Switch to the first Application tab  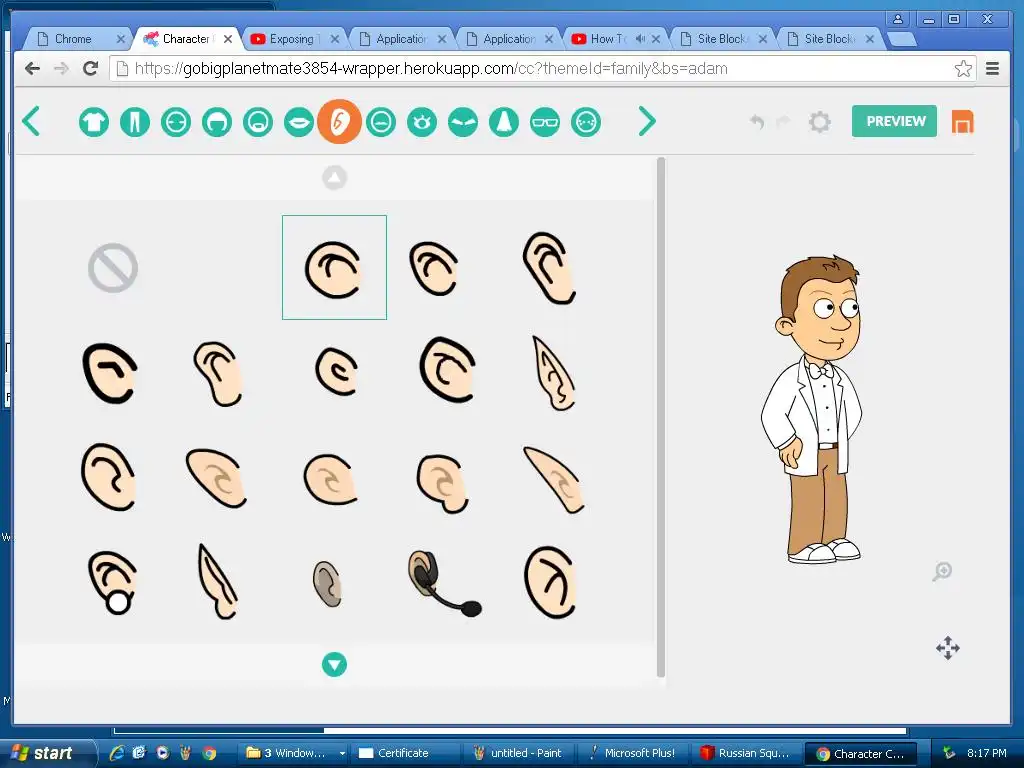pyautogui.click(x=400, y=39)
